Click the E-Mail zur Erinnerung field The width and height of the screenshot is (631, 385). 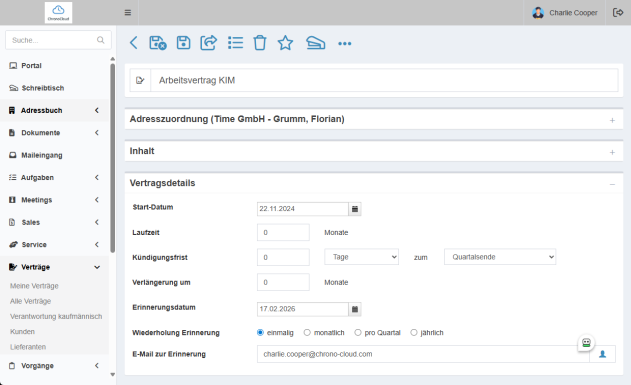tap(423, 354)
